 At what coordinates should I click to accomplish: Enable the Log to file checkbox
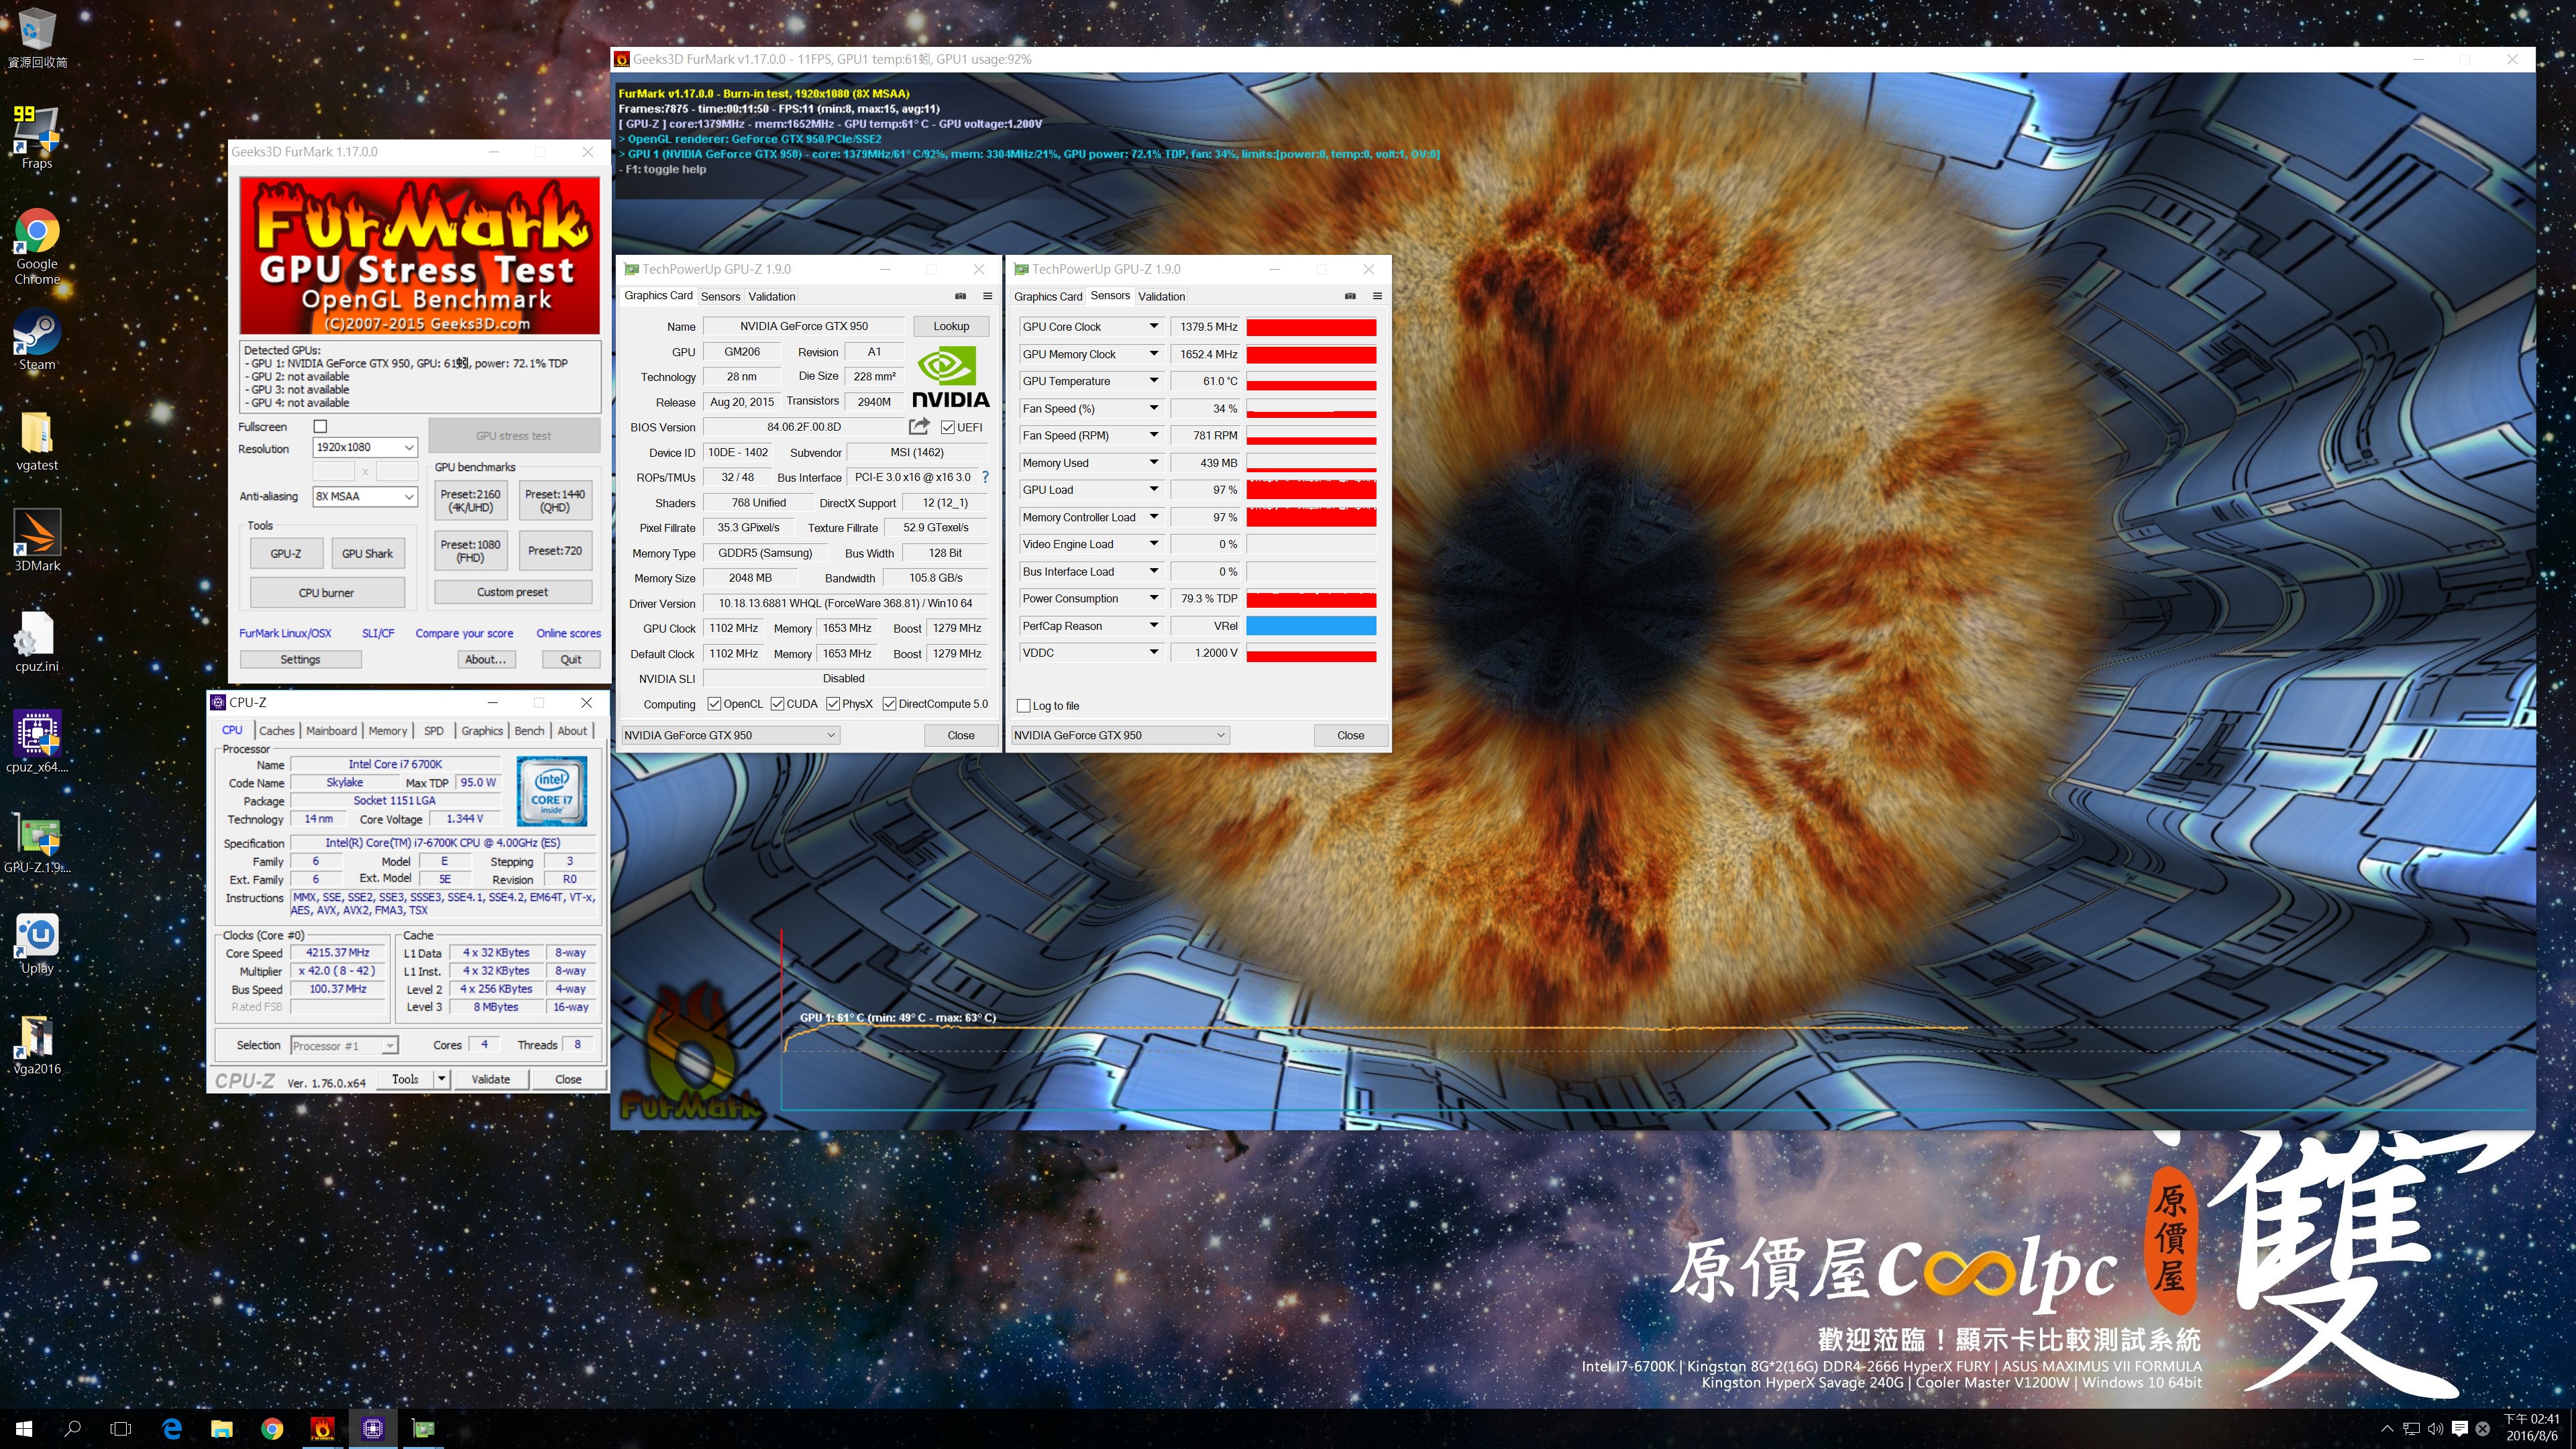[1023, 706]
